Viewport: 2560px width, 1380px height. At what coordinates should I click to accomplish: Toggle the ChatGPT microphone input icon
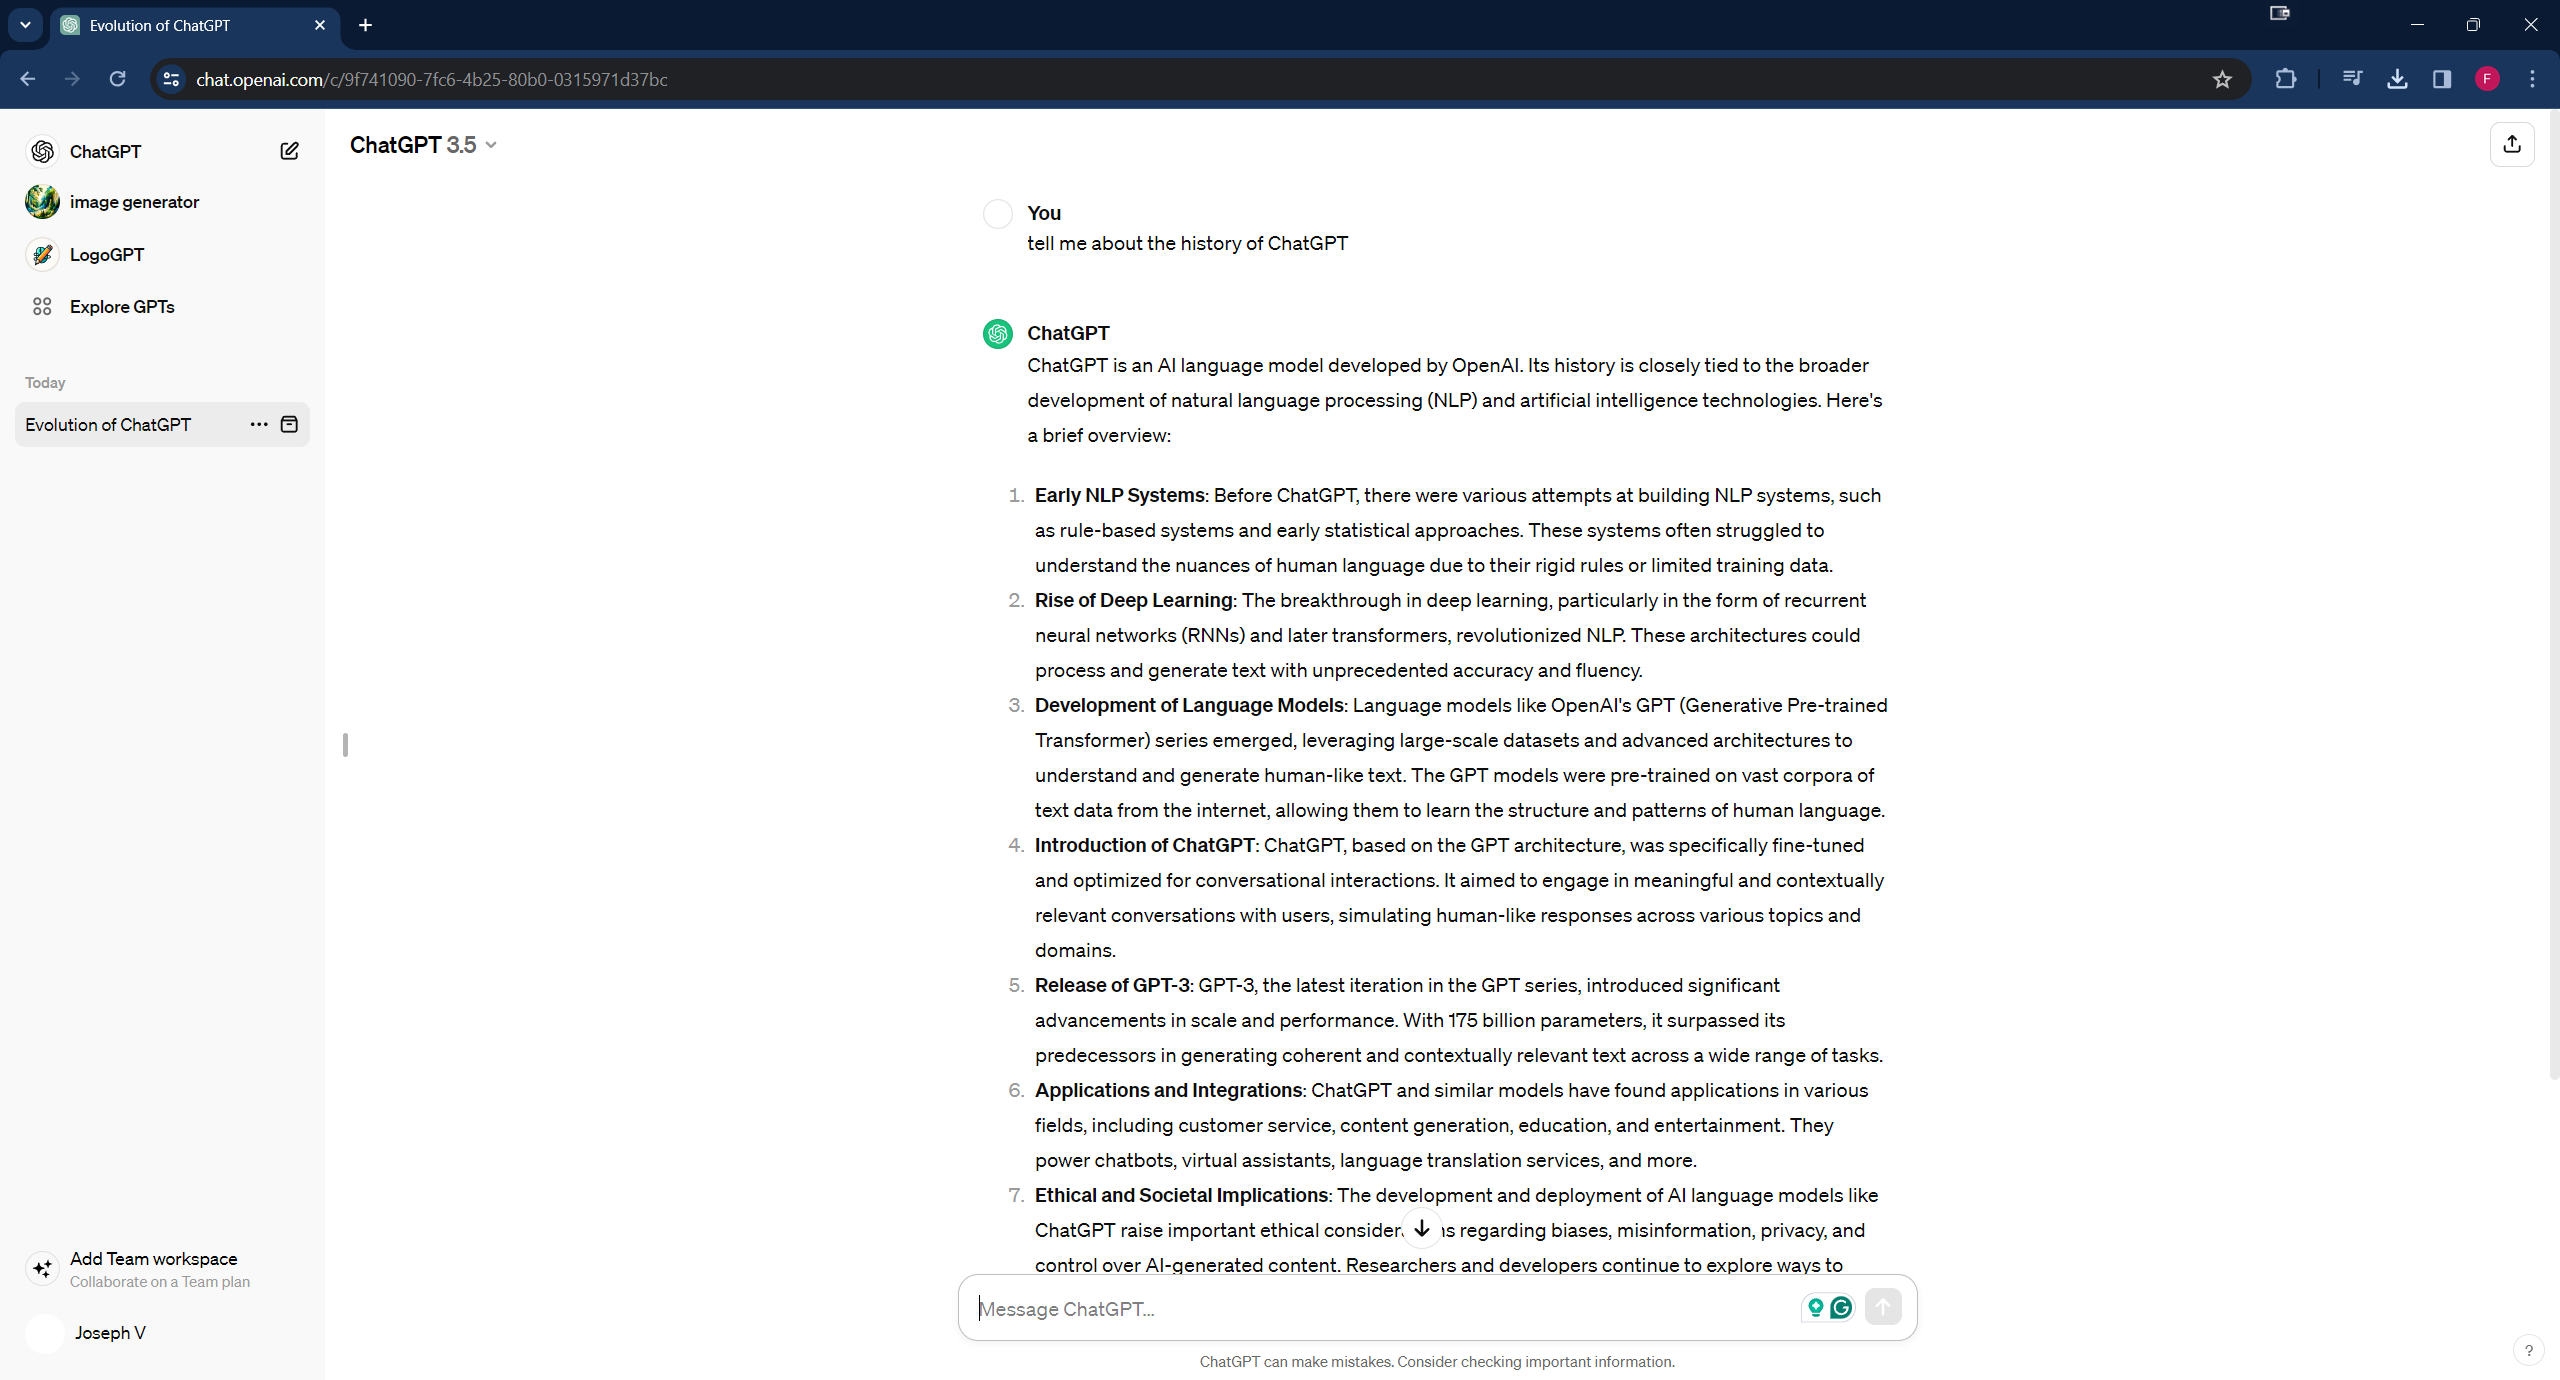[1814, 1307]
